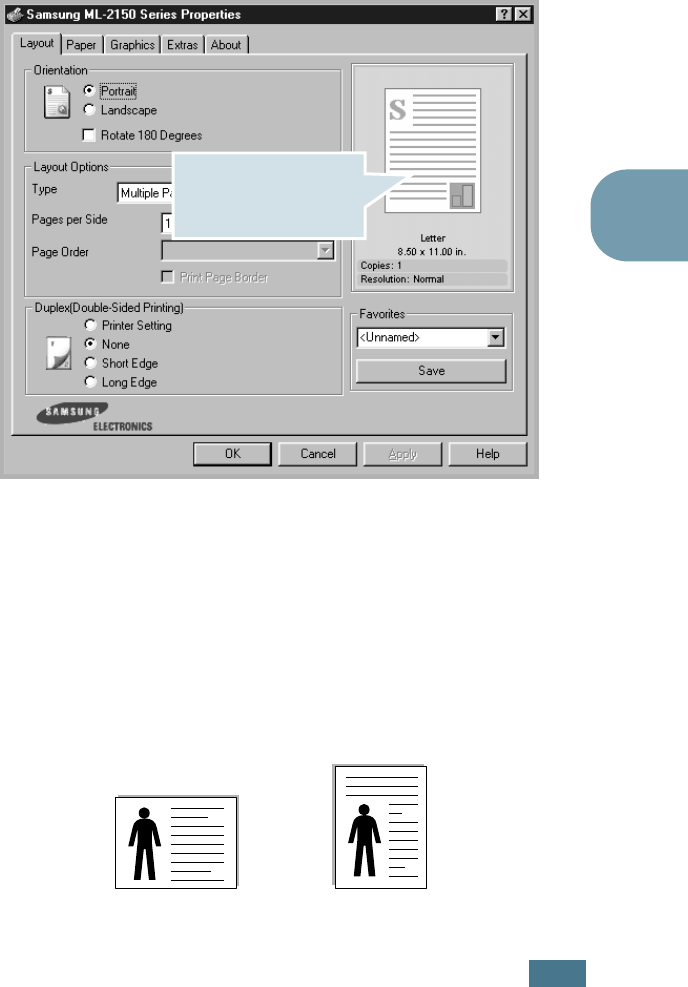688x987 pixels.
Task: Close the Properties dialog
Action: (522, 14)
